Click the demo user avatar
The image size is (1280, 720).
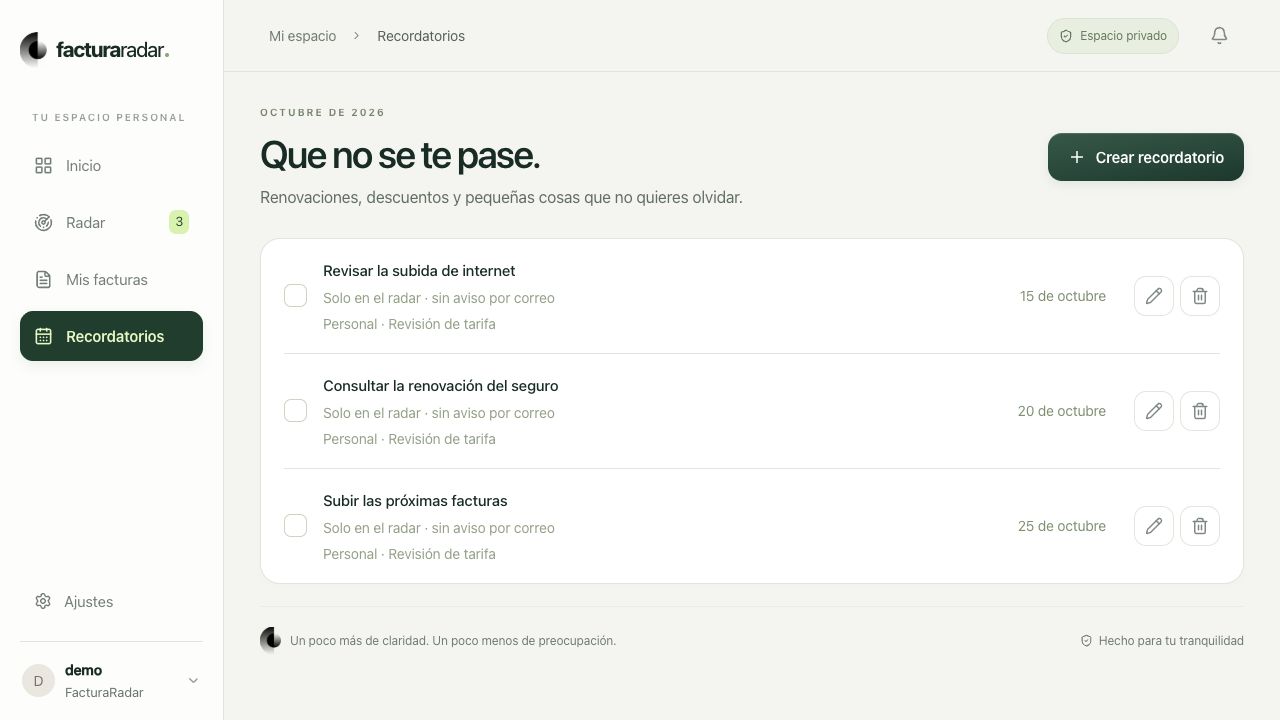pyautogui.click(x=38, y=681)
